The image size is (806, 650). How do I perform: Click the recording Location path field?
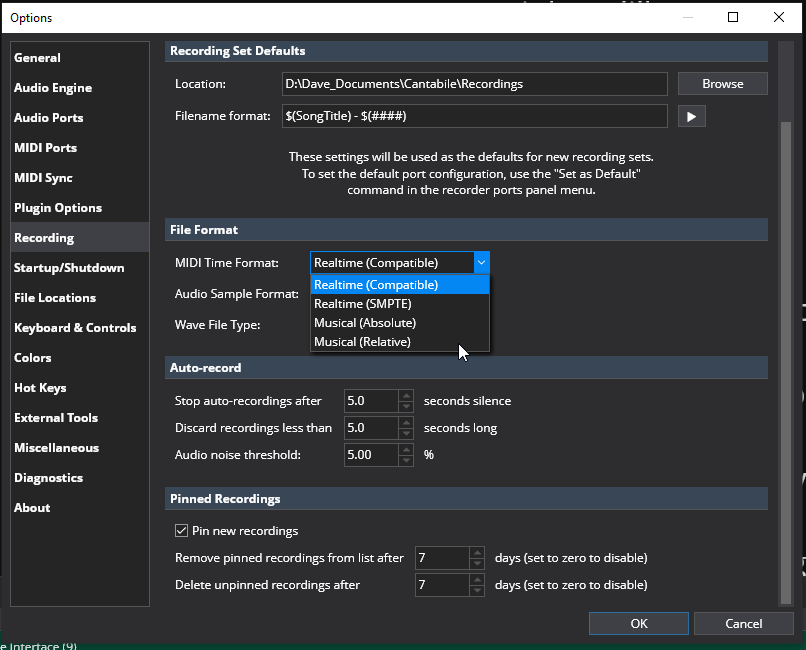click(473, 84)
